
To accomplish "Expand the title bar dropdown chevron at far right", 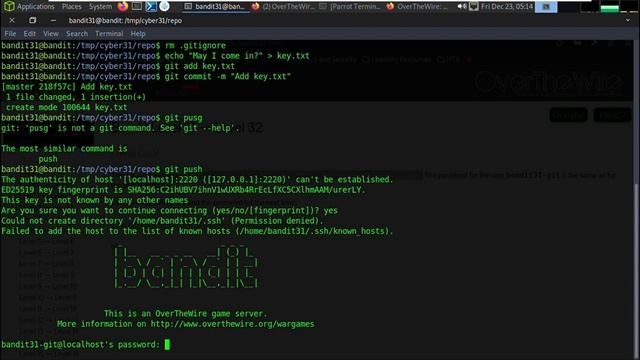I will (628, 20).
